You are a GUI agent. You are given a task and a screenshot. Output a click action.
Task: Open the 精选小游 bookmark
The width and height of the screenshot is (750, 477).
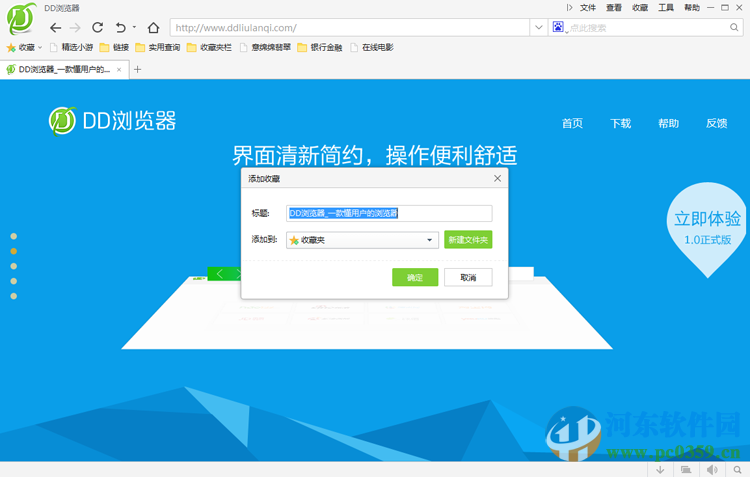coord(72,47)
